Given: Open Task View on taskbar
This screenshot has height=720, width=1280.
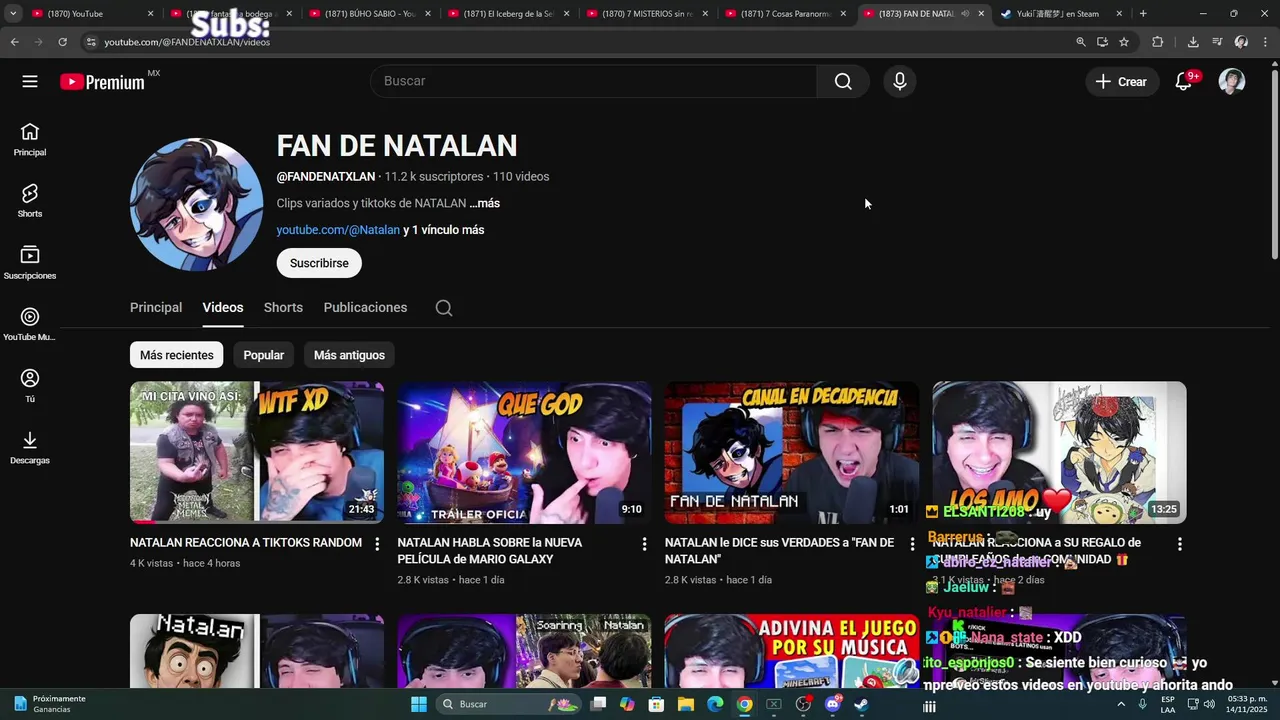Looking at the screenshot, I should point(598,704).
